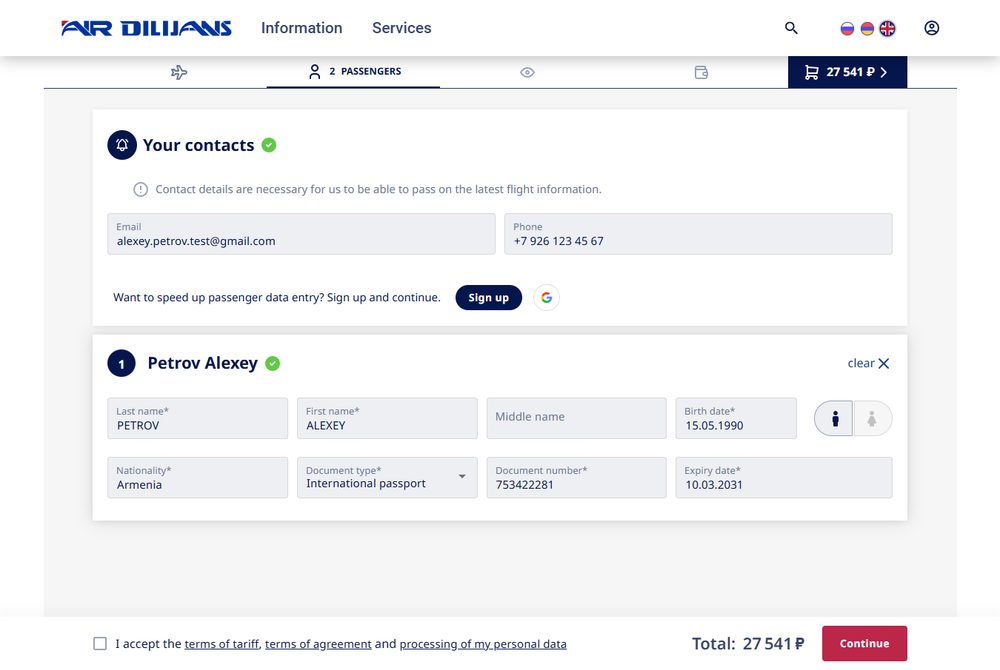
Task: Go to the flights airplane step
Action: coord(179,72)
